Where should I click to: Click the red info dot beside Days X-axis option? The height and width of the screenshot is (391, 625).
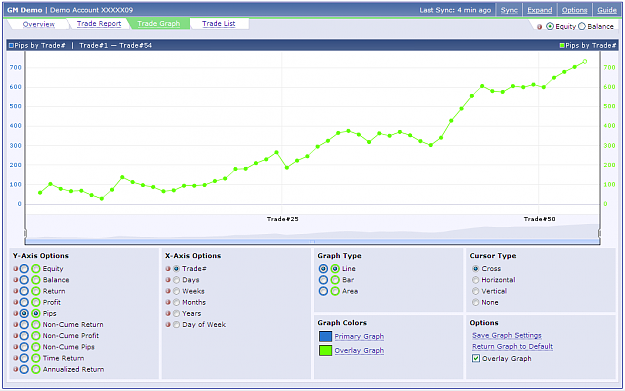pos(168,280)
